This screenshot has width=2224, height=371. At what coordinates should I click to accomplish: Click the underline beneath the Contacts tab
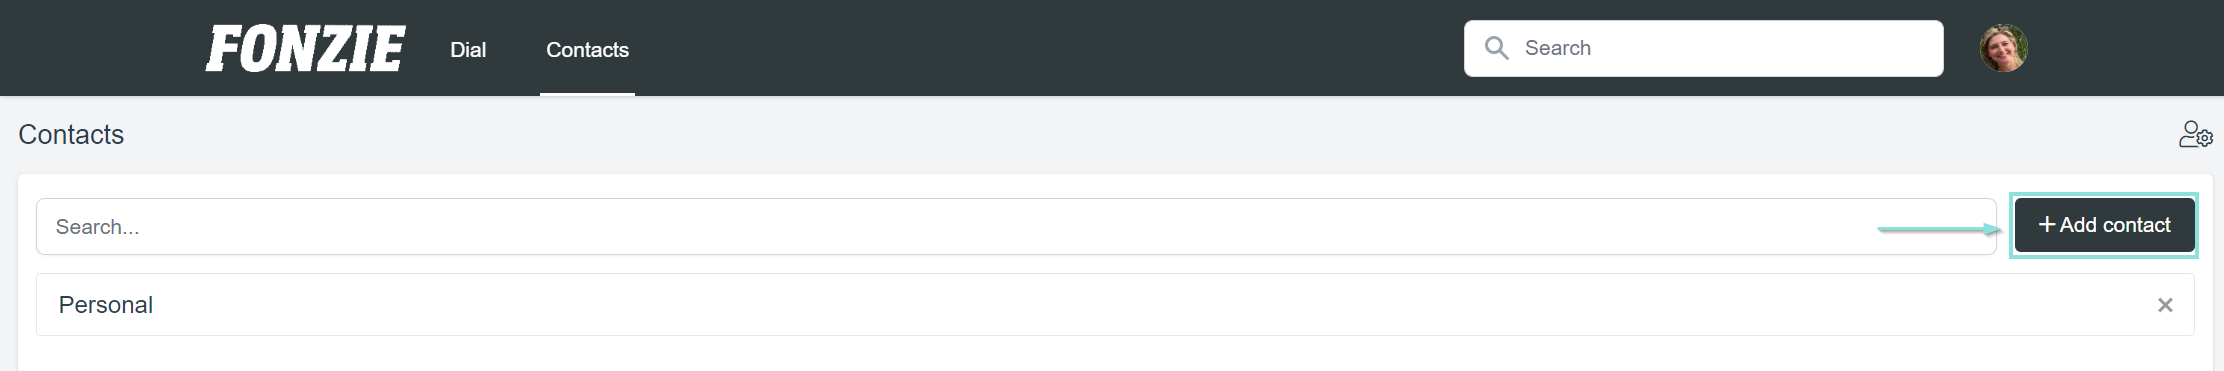(587, 94)
